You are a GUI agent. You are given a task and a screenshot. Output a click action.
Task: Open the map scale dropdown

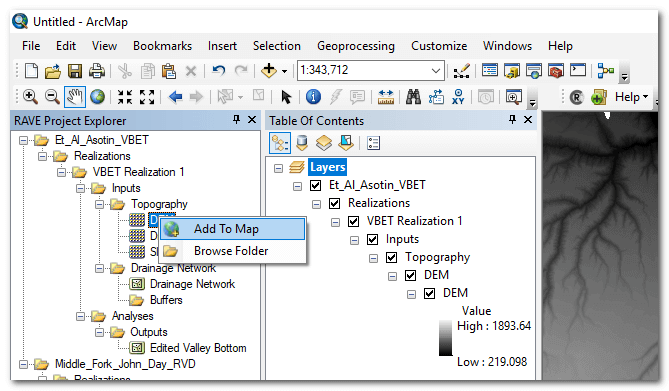[x=436, y=70]
